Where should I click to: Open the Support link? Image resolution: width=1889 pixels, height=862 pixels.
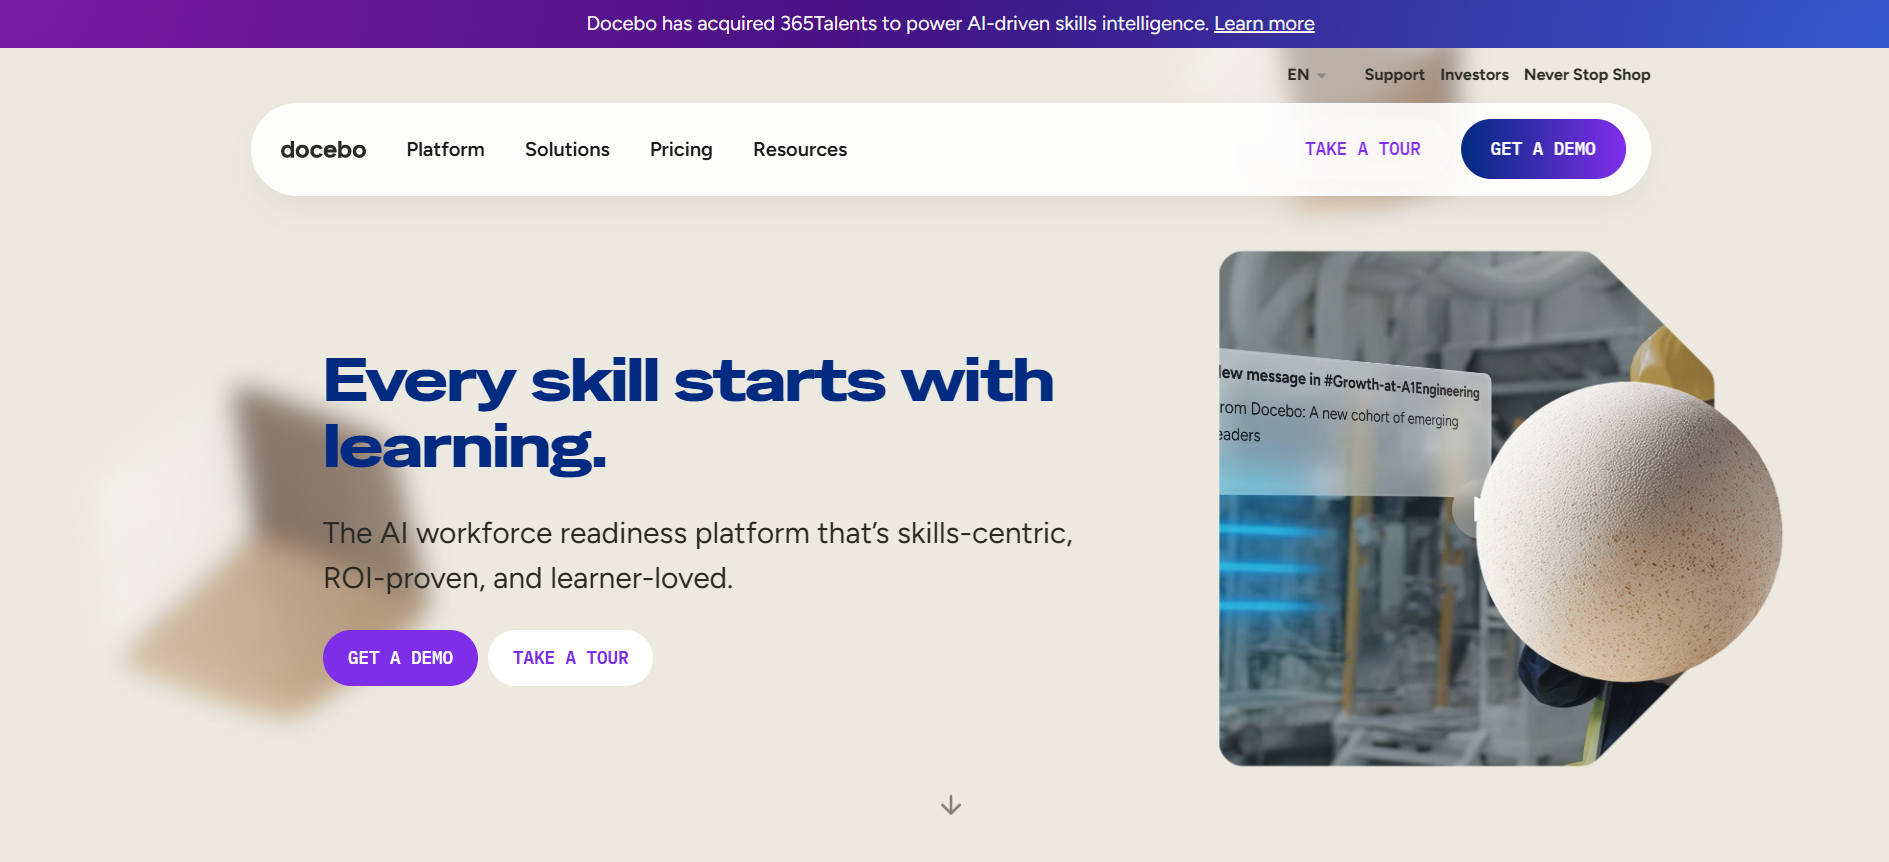(1394, 75)
